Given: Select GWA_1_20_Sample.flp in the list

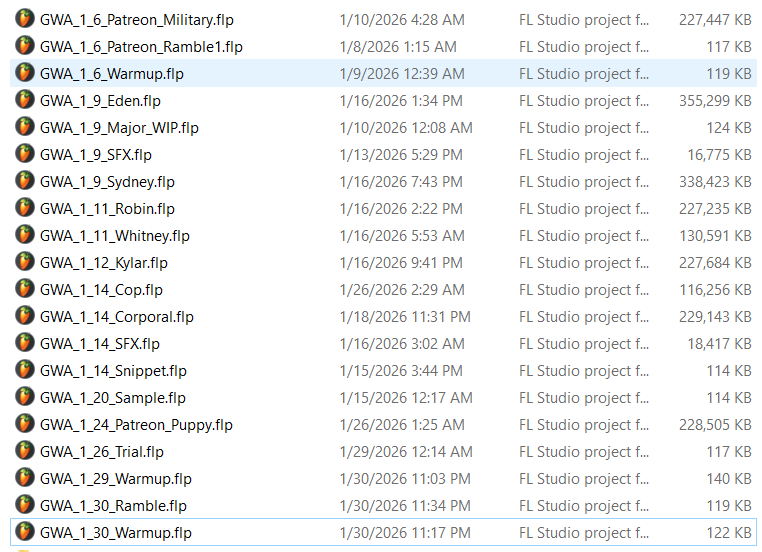Looking at the screenshot, I should tap(113, 397).
